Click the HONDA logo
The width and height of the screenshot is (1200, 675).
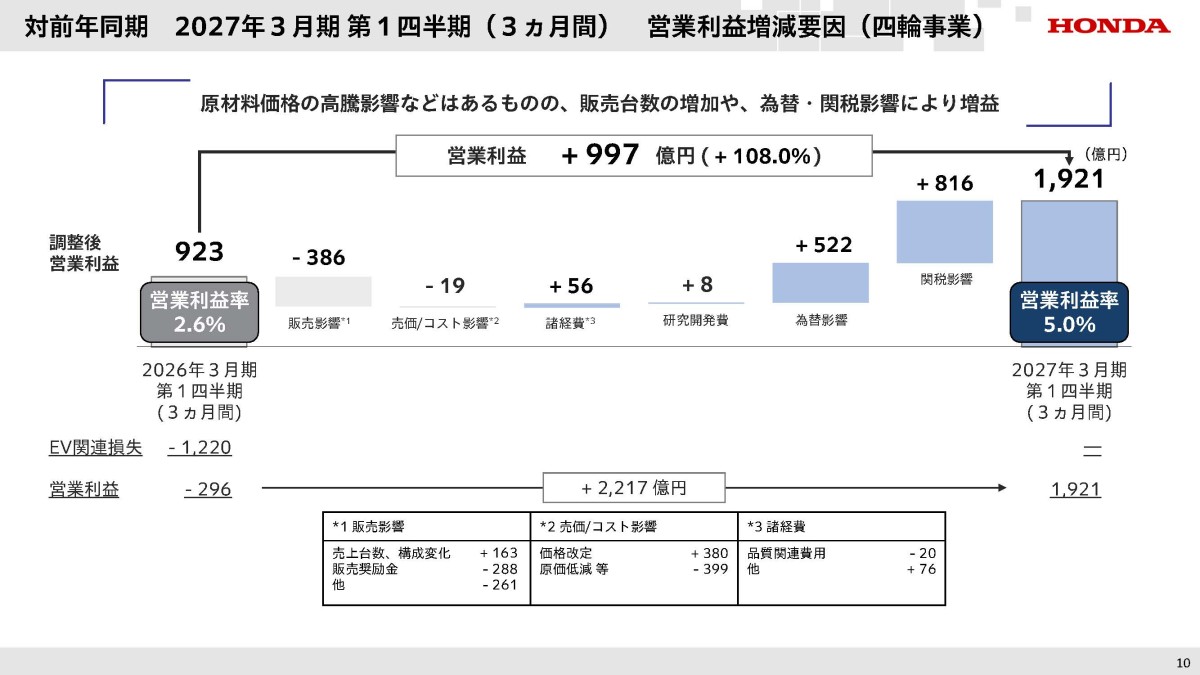pyautogui.click(x=1108, y=26)
